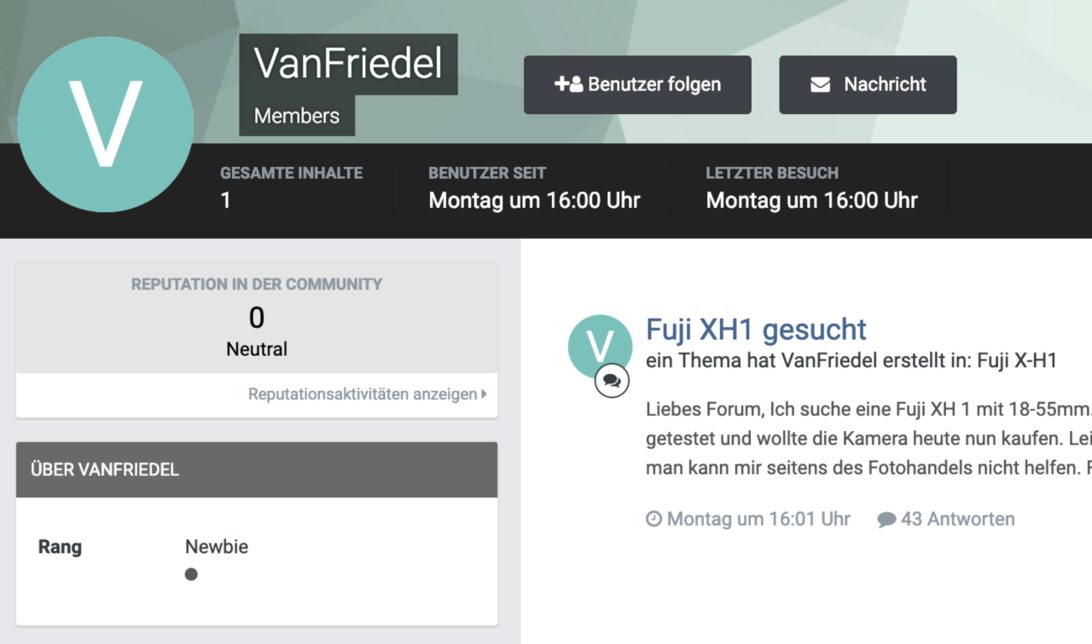Click the small V avatar beside topic
Screen dimensions: 1092x644
[x=598, y=345]
